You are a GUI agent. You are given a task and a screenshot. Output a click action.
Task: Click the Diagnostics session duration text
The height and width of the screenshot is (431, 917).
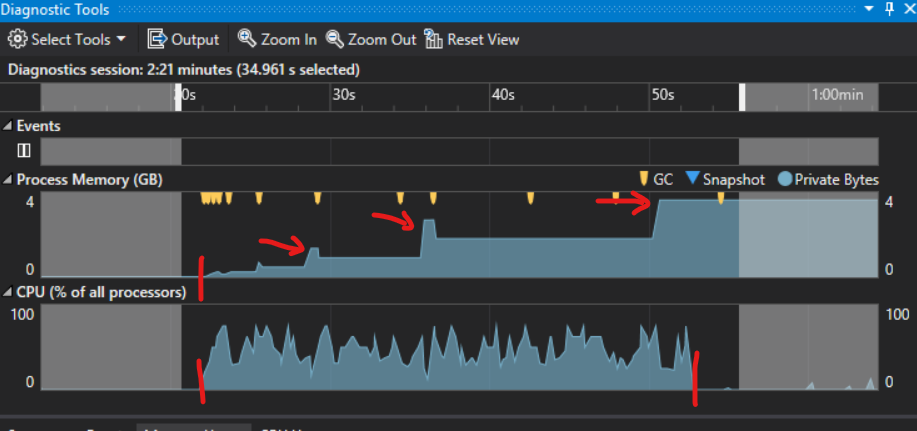(x=184, y=70)
